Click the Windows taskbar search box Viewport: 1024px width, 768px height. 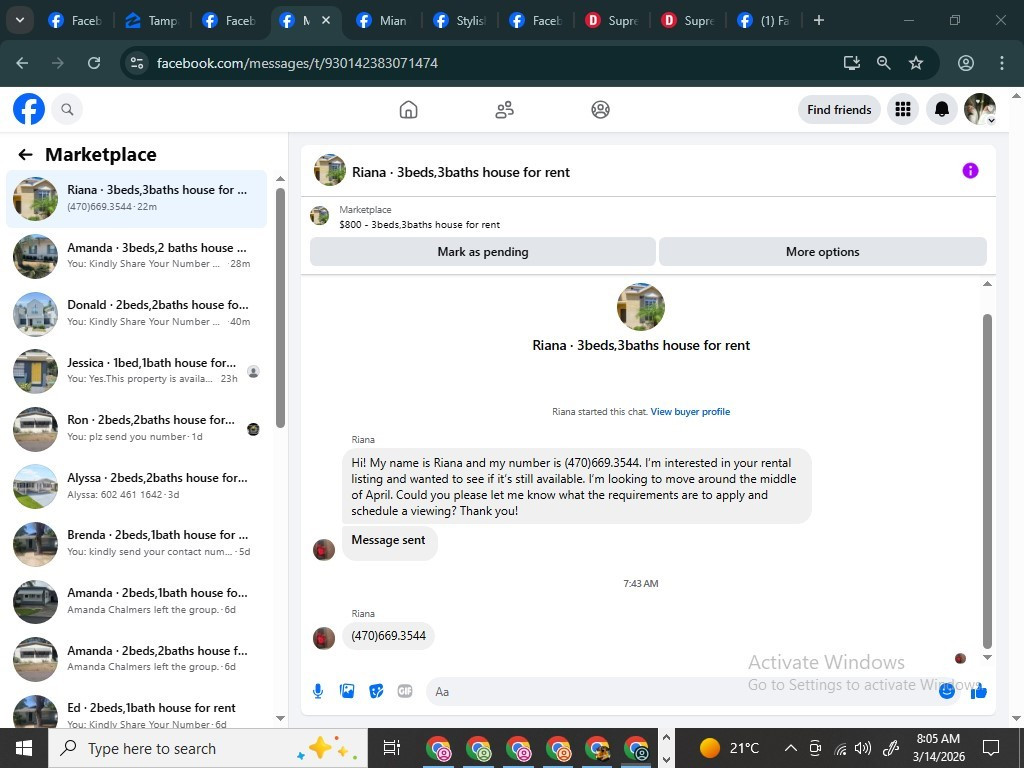[x=208, y=748]
